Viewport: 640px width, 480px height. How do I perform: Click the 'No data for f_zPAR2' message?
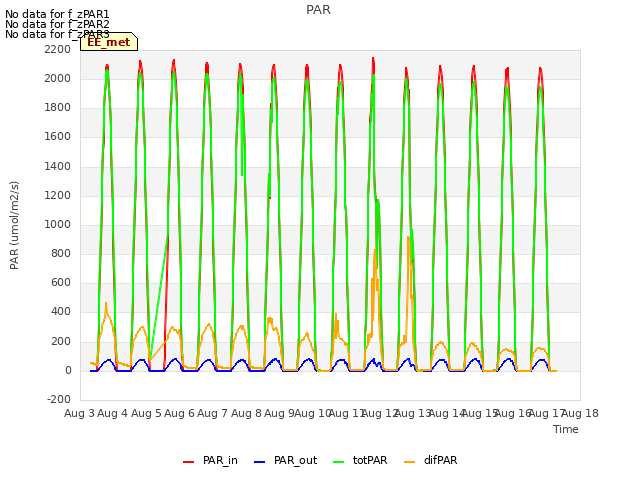click(57, 24)
